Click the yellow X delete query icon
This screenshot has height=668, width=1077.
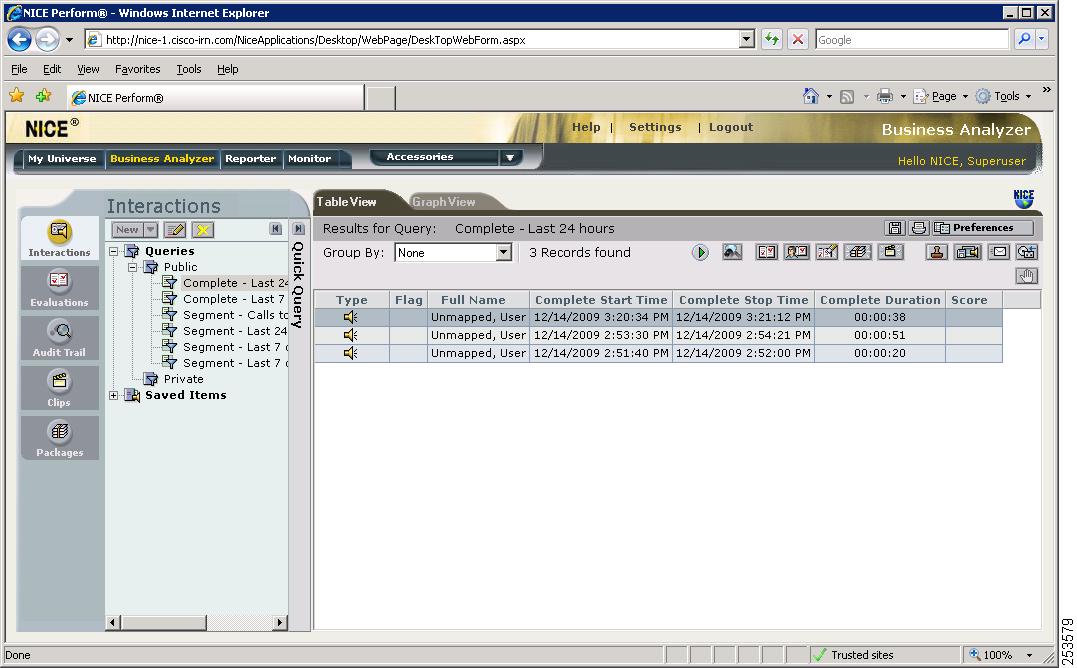203,230
